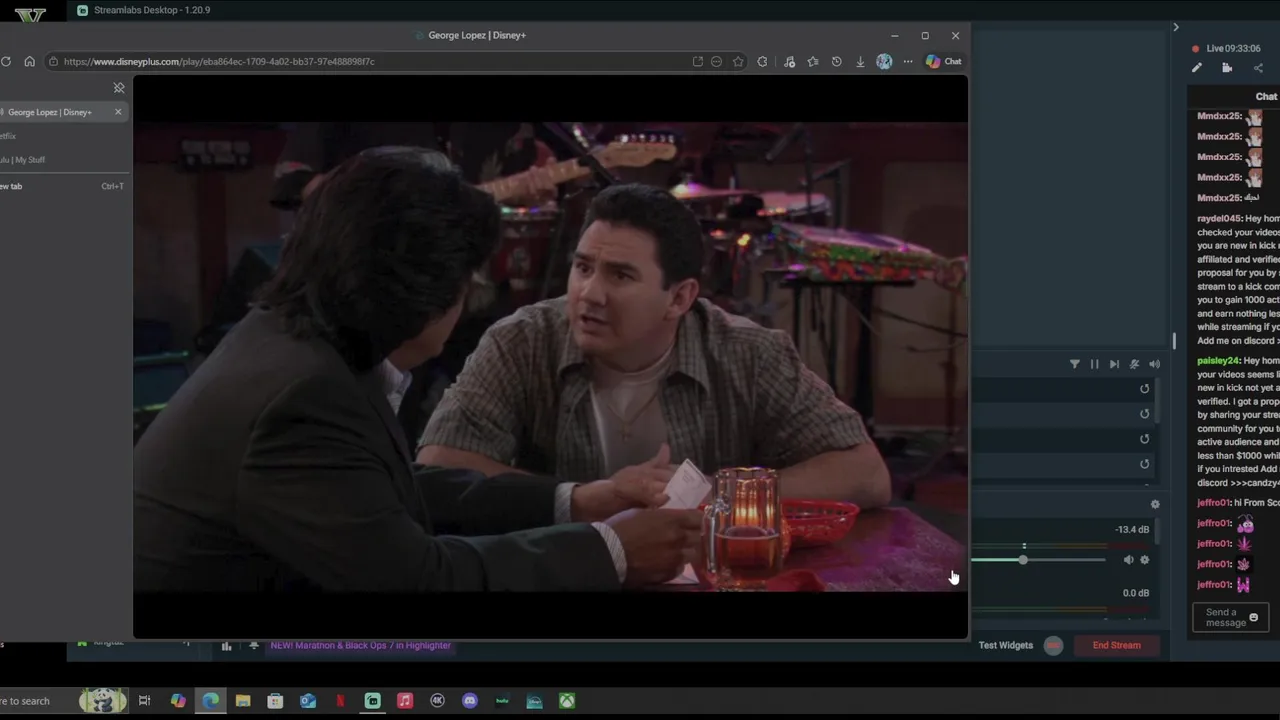Switch to the Netflix vertical tab
Screen dimensions: 1280x720
8,136
